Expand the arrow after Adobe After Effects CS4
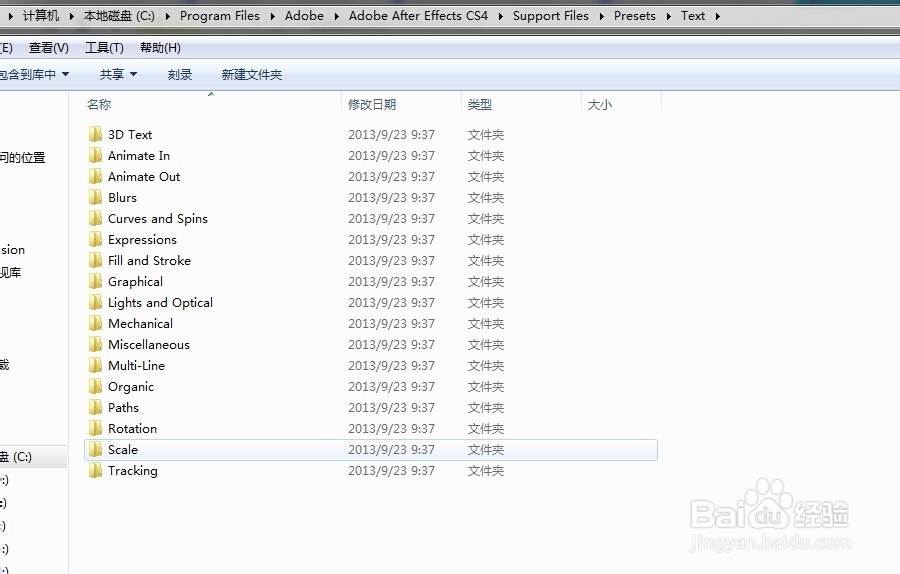The image size is (900, 574). [x=501, y=16]
